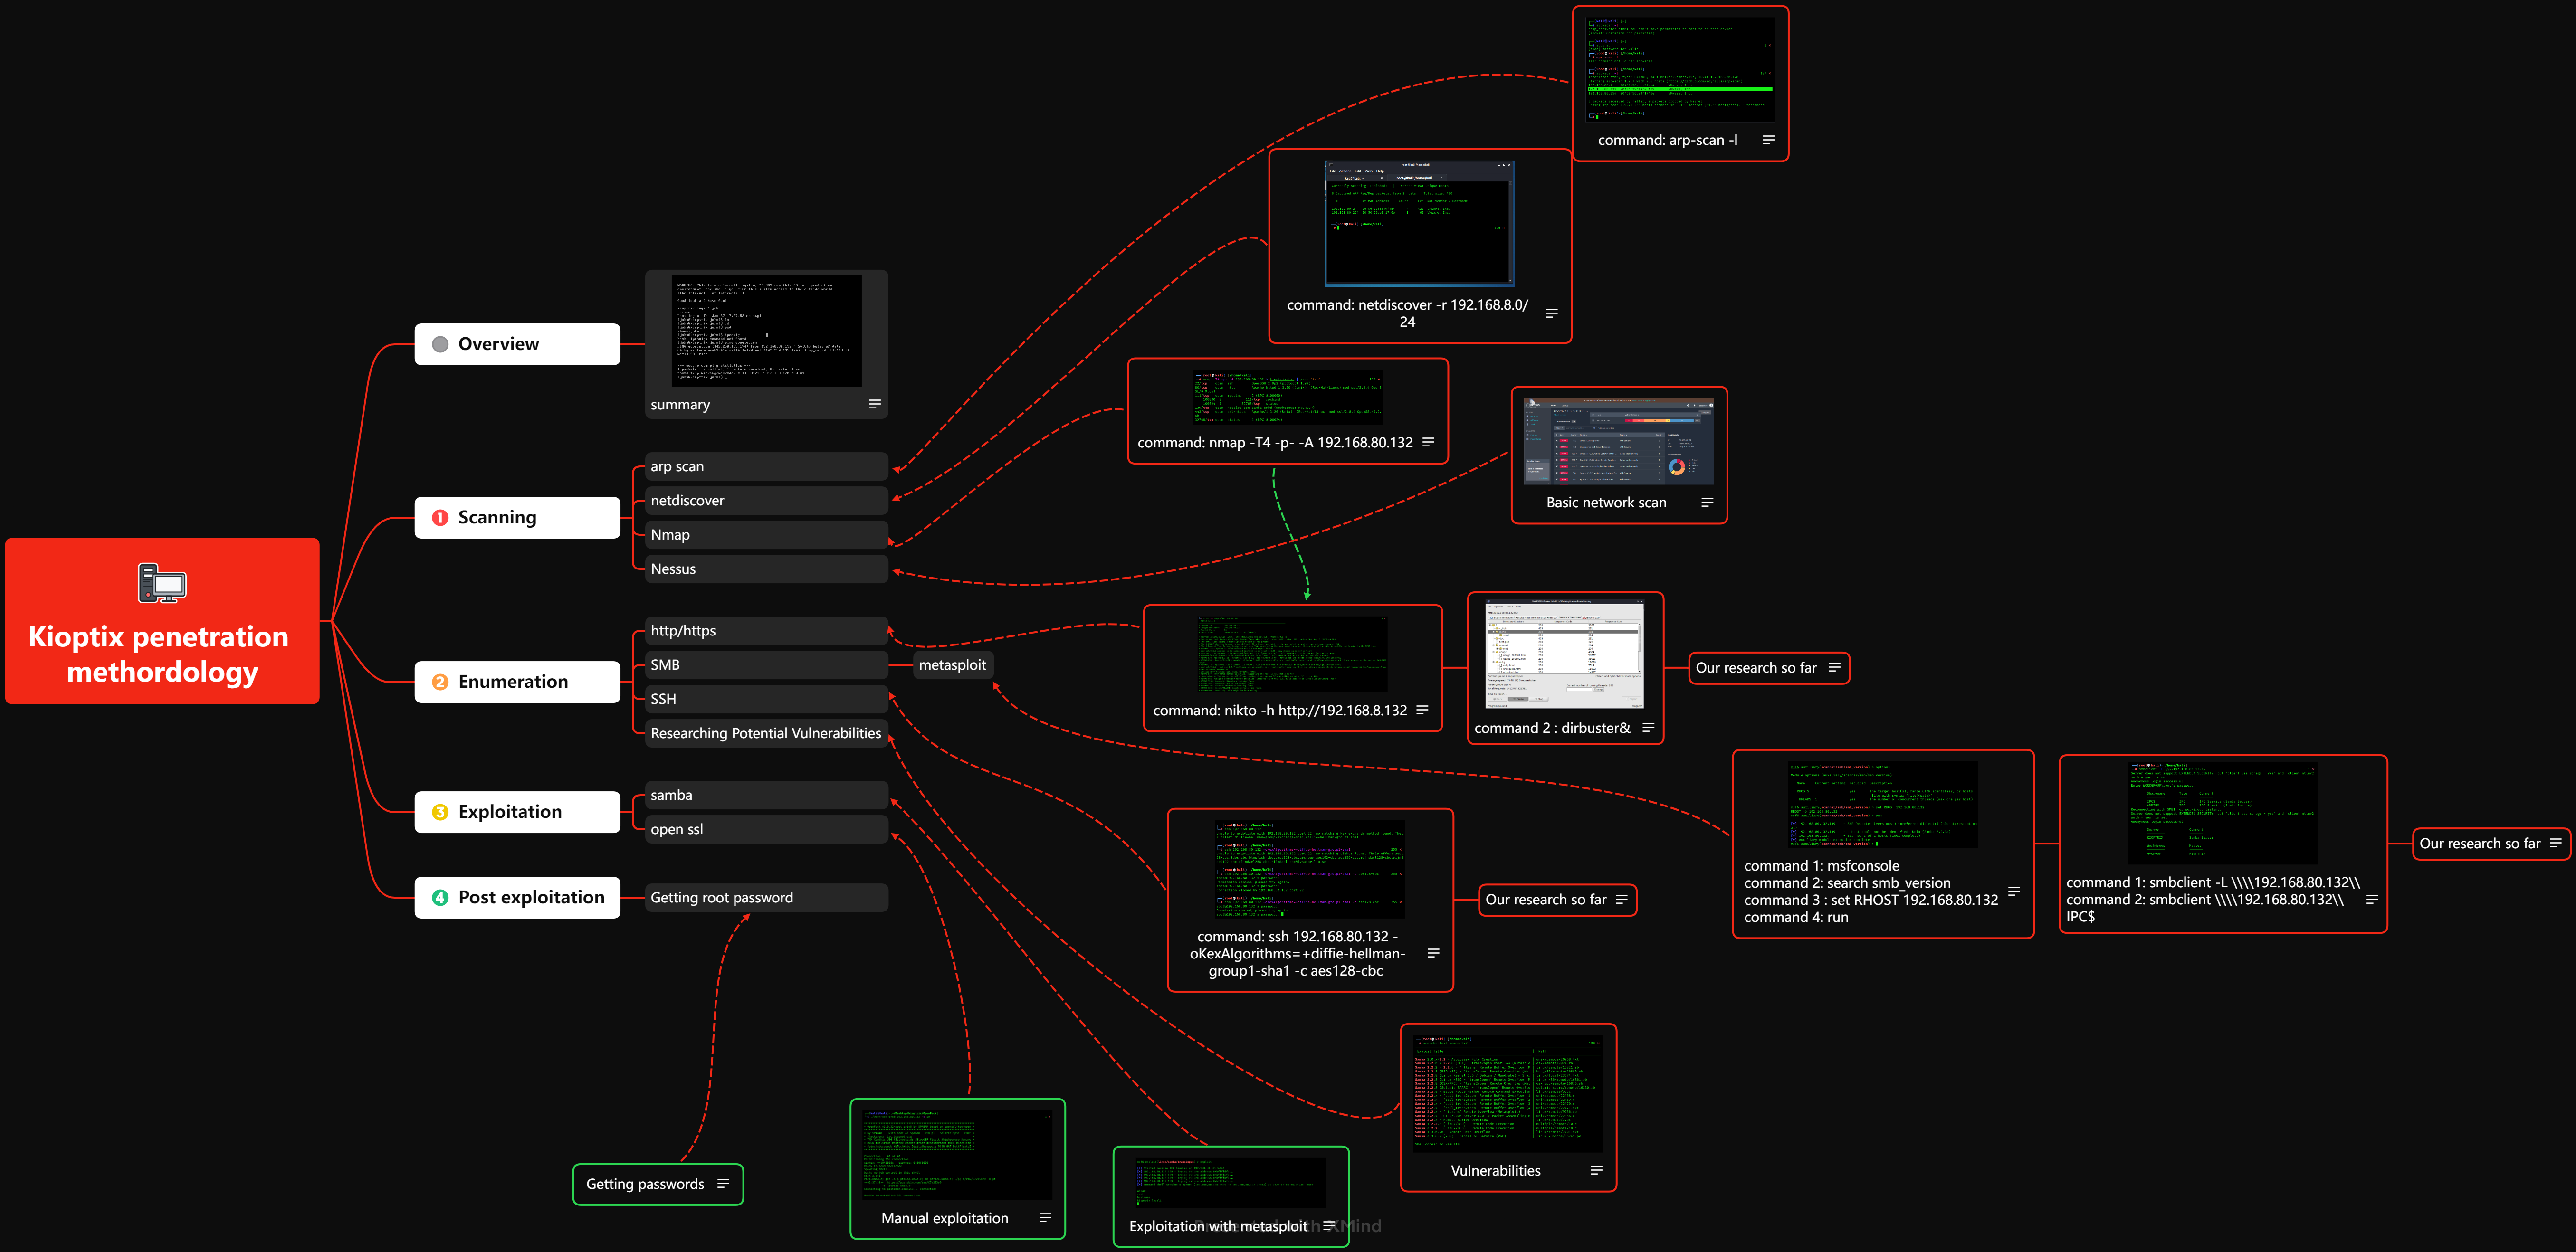Select the Overview topic node
The width and height of the screenshot is (2576, 1252).
pyautogui.click(x=517, y=344)
